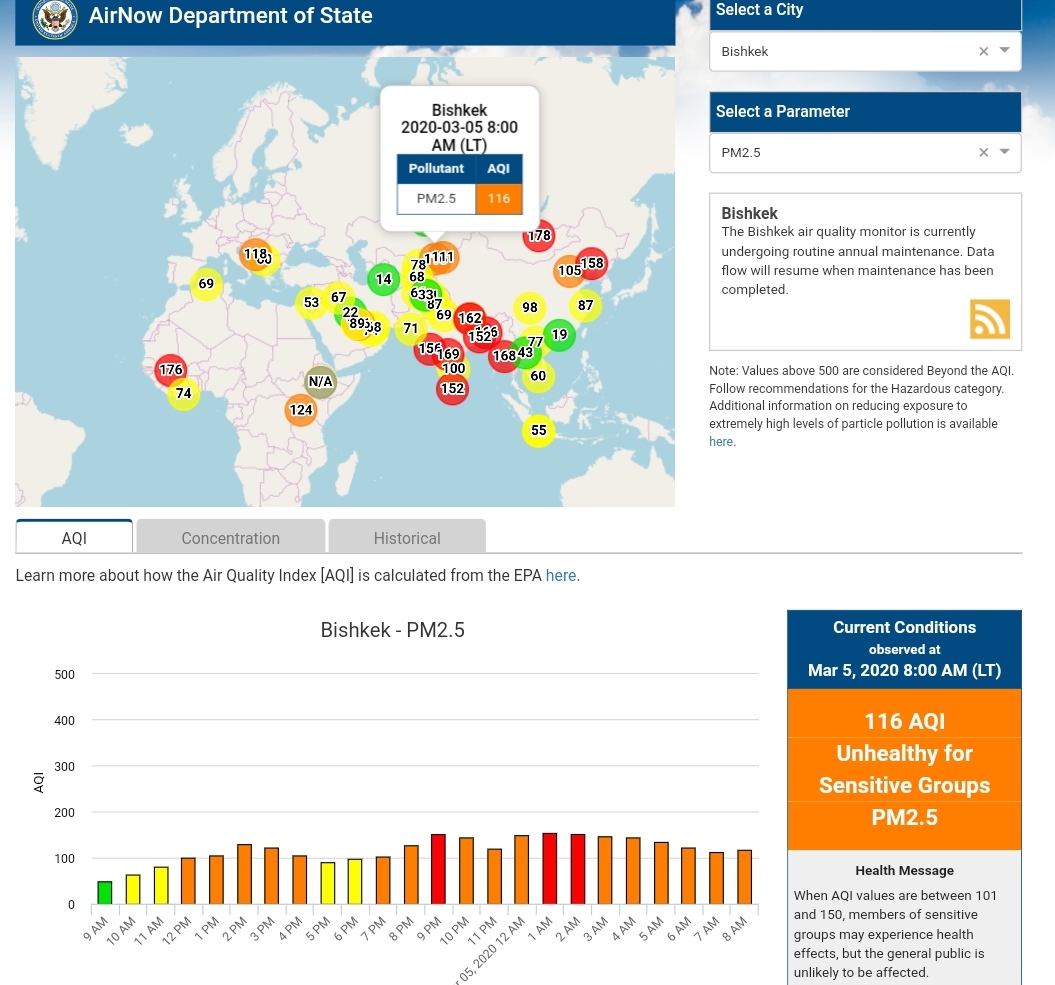Click the yellow 55 map marker
Screen dimensions: 1055x985
tap(539, 431)
